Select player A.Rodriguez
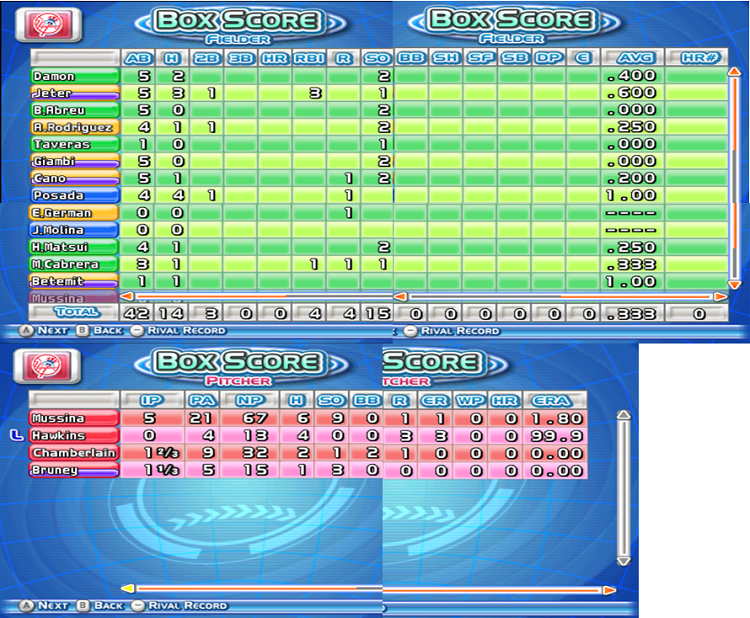Image resolution: width=750 pixels, height=618 pixels. tap(75, 127)
